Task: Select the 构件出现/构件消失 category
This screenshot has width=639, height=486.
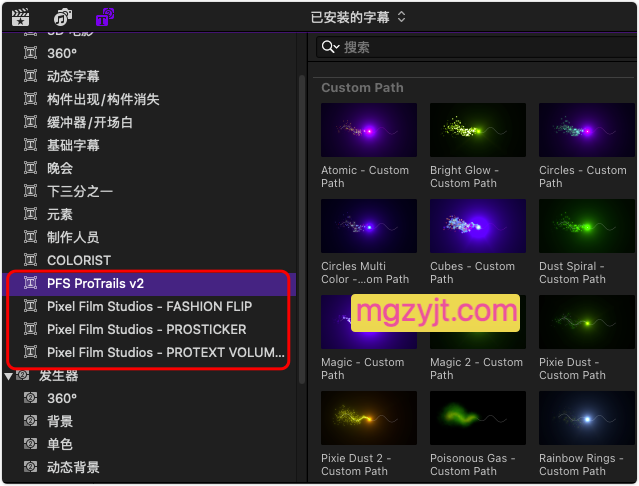Action: click(x=149, y=99)
